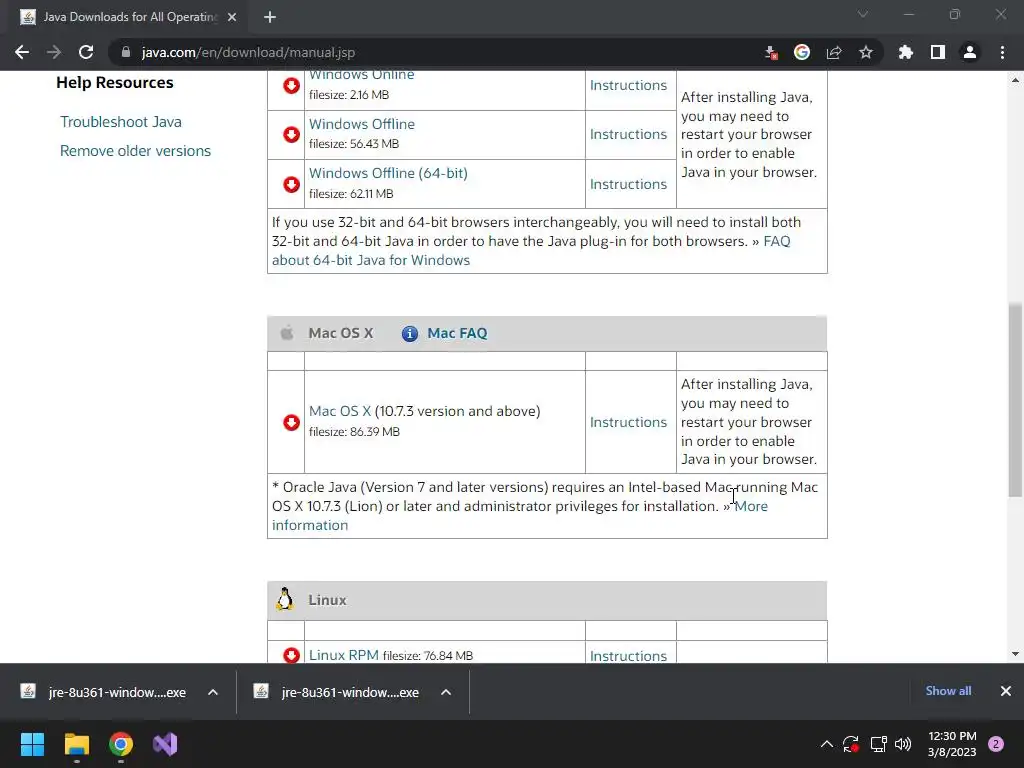The height and width of the screenshot is (768, 1024).
Task: Click the red download icon for Linux RPM
Action: 291,655
